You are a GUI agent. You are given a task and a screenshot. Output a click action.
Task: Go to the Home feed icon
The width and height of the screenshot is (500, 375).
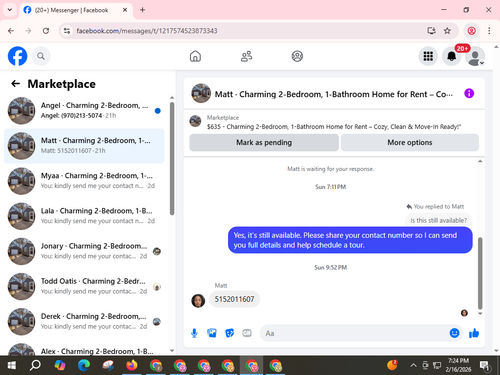(x=195, y=56)
